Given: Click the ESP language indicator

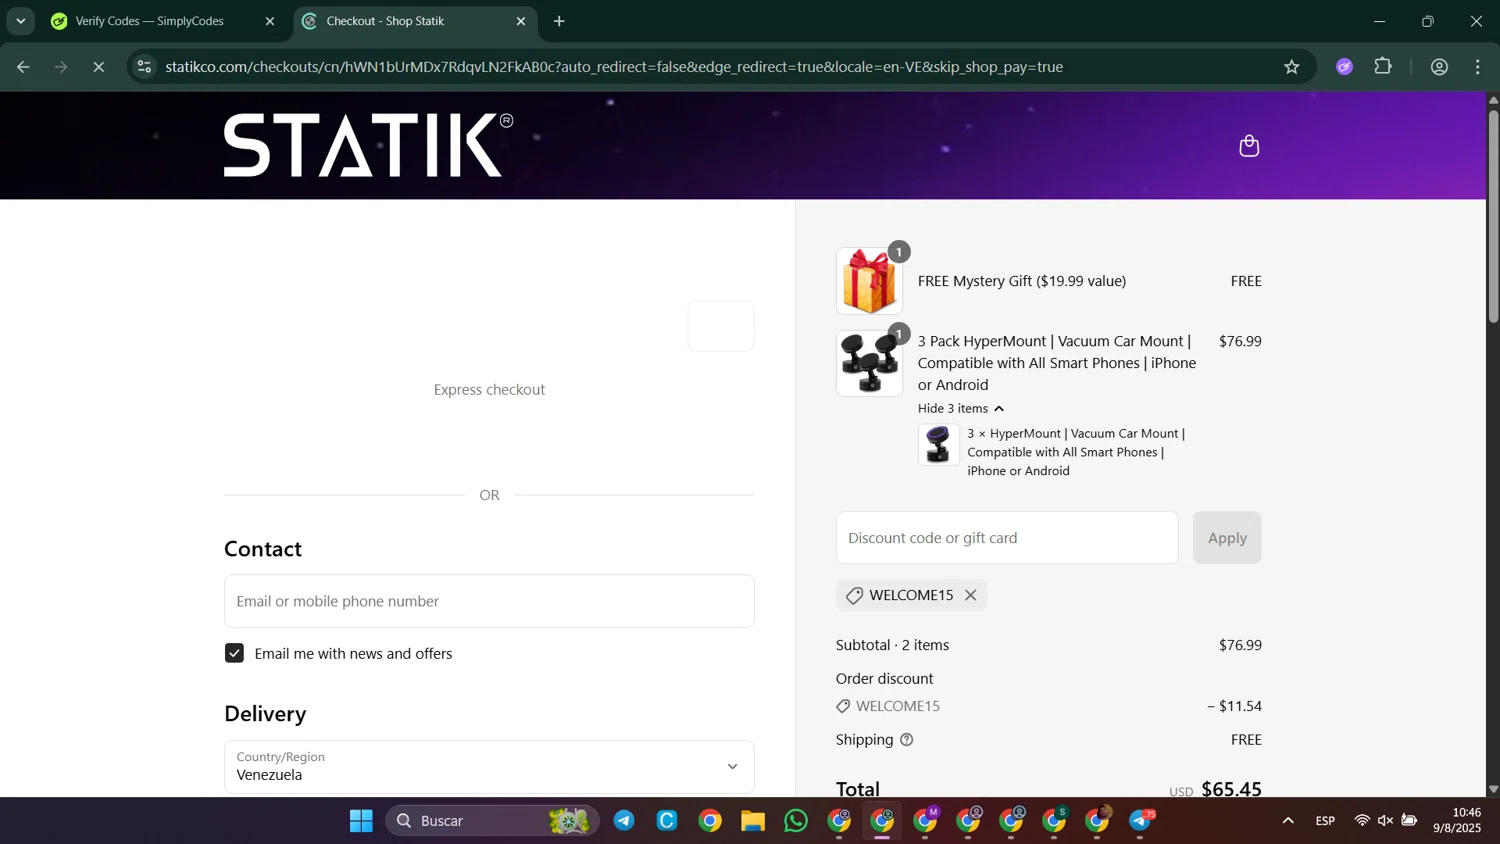Looking at the screenshot, I should pyautogui.click(x=1325, y=821).
